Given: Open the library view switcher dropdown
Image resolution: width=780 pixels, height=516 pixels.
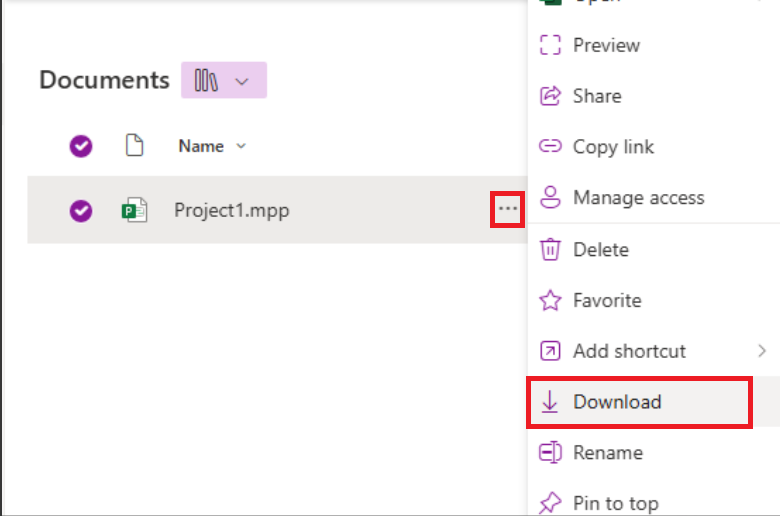Looking at the screenshot, I should (224, 80).
